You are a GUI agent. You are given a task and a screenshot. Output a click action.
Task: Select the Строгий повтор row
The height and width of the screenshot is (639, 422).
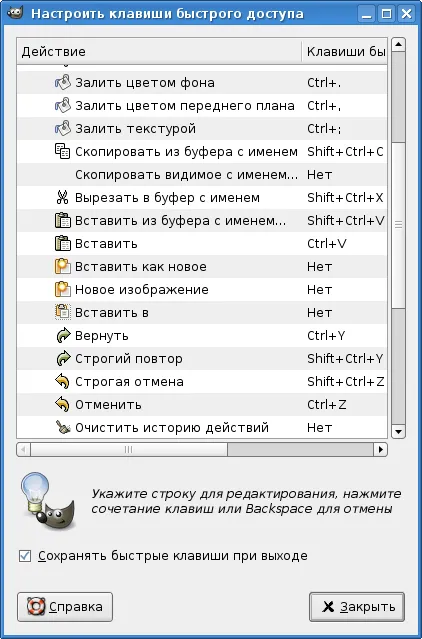coord(202,359)
